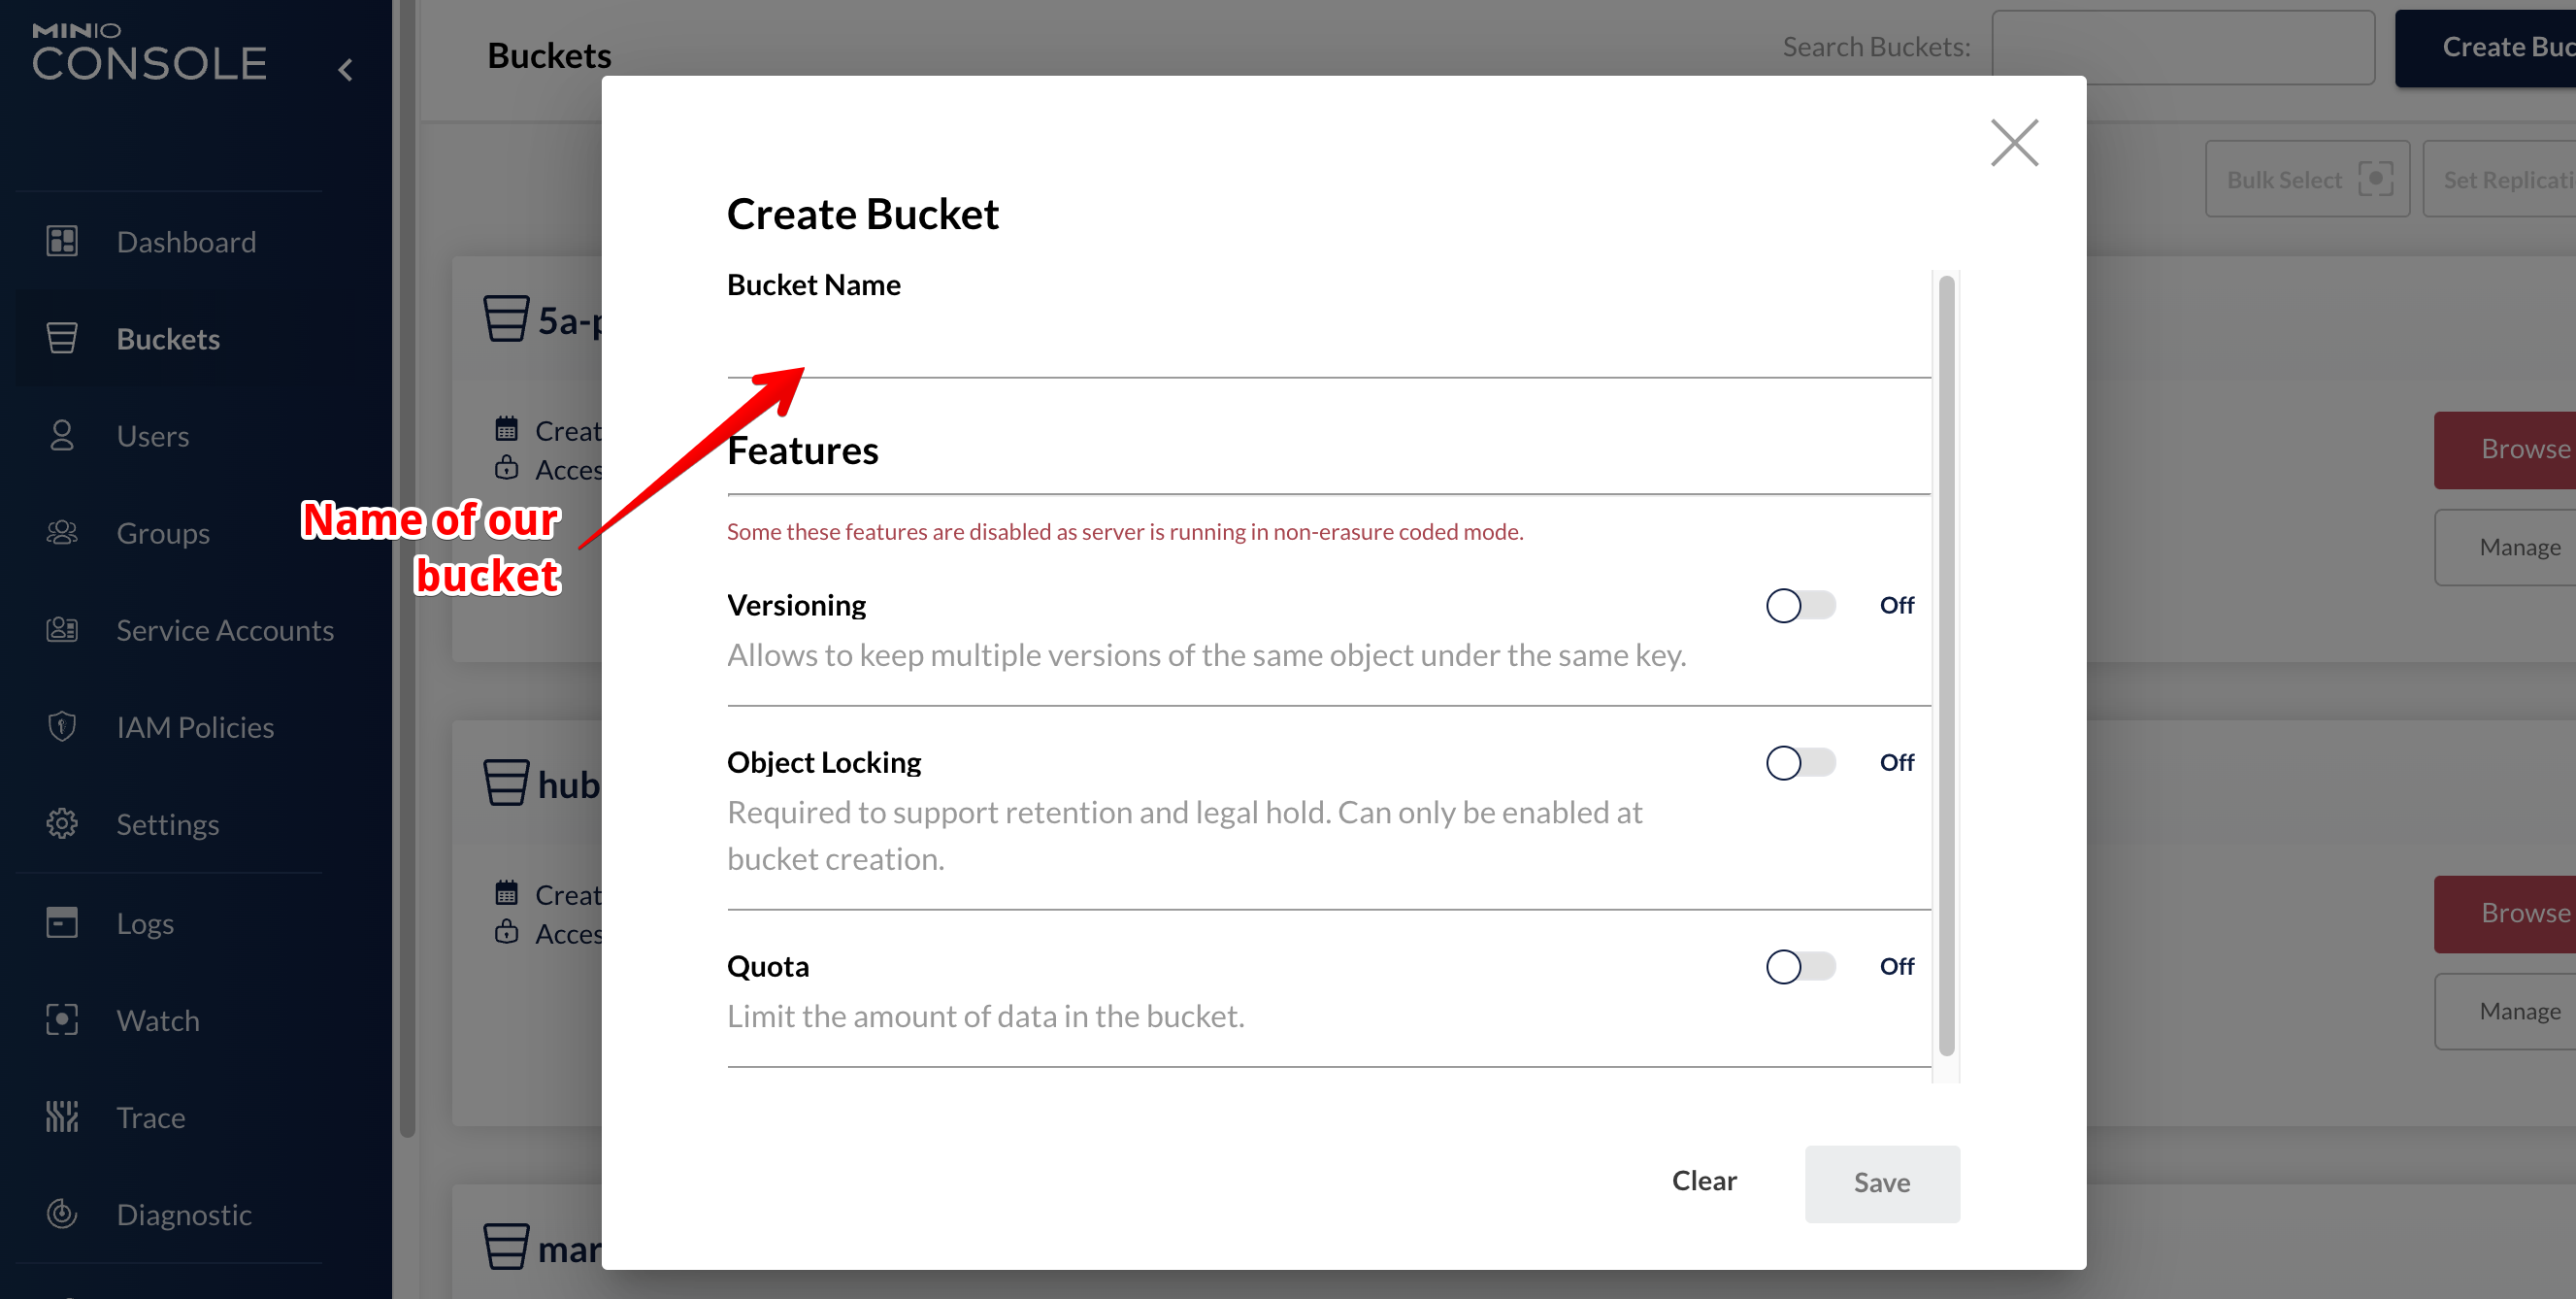Click the Trace icon in sidebar
The height and width of the screenshot is (1299, 2576).
(62, 1117)
